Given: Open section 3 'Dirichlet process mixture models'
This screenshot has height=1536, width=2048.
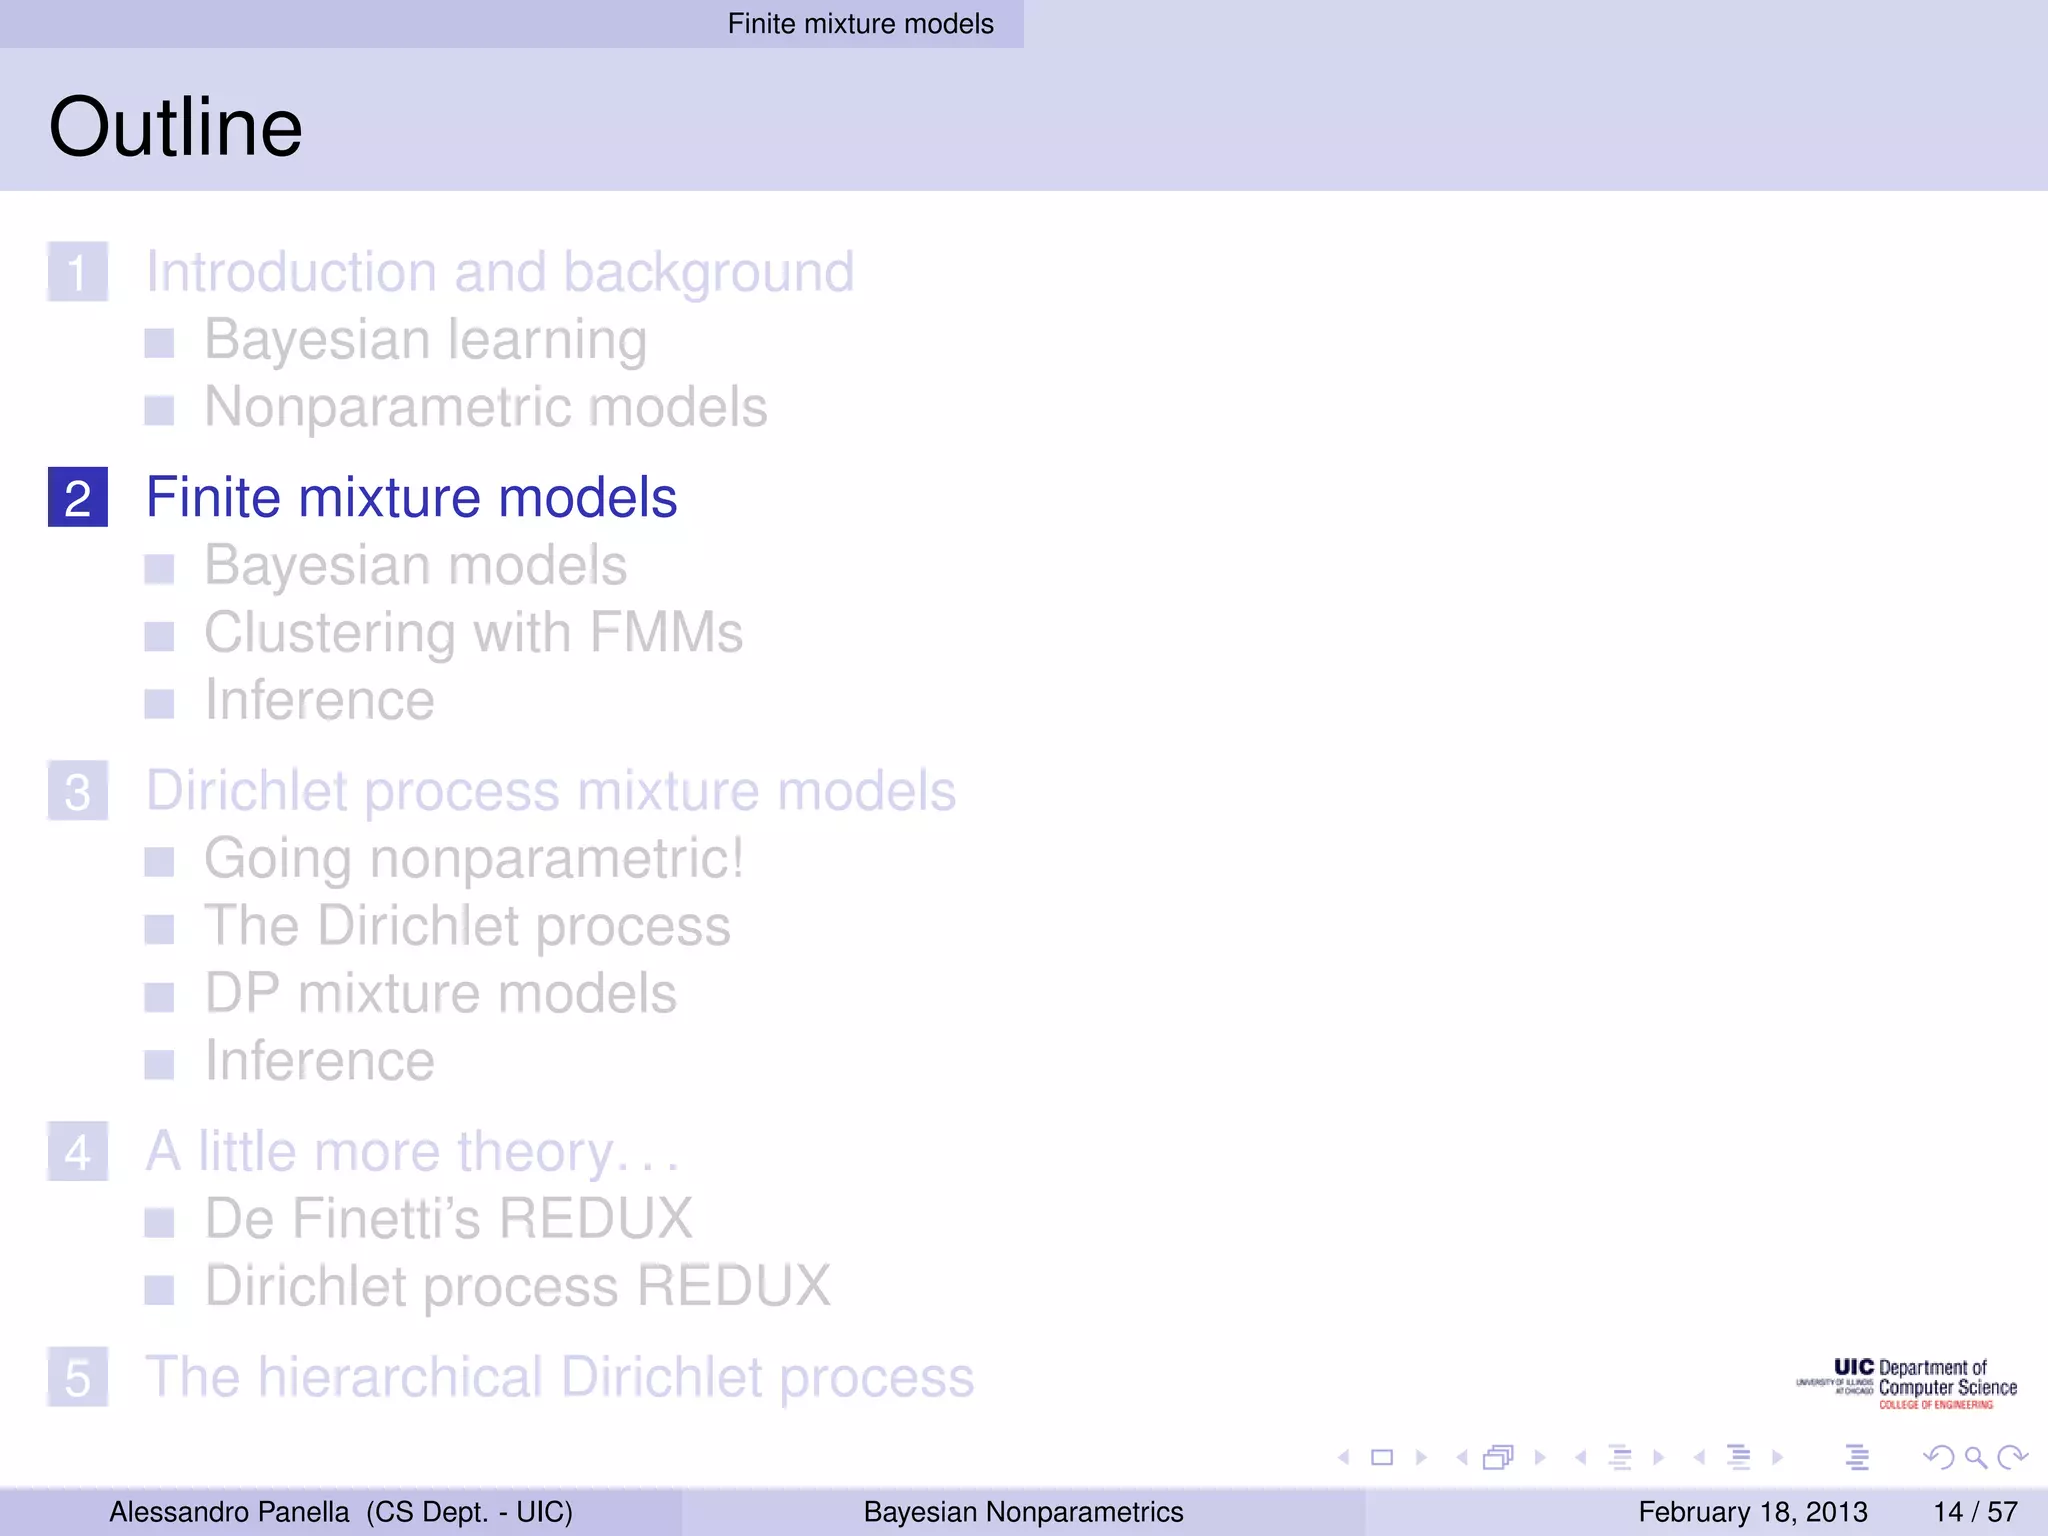Looking at the screenshot, I should point(551,791).
